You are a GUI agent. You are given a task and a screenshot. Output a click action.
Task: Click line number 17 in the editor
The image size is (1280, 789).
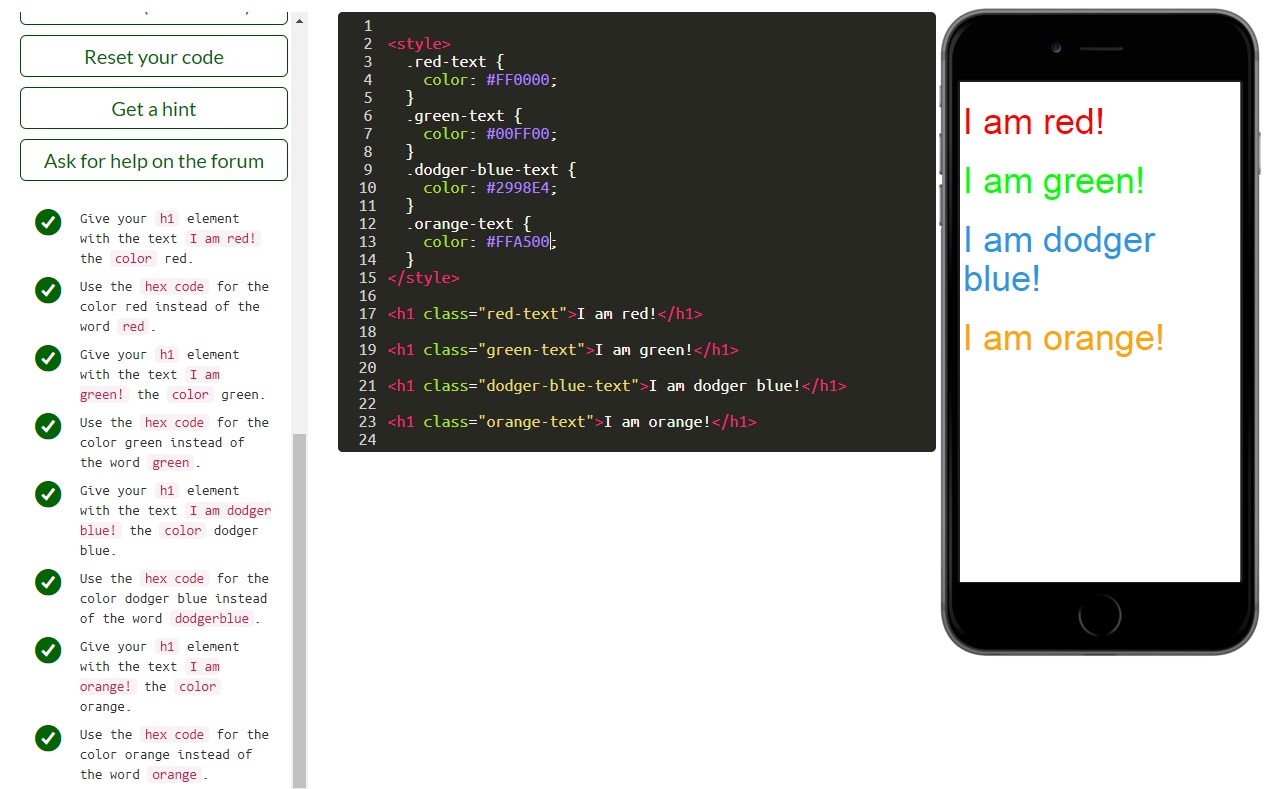click(x=367, y=313)
